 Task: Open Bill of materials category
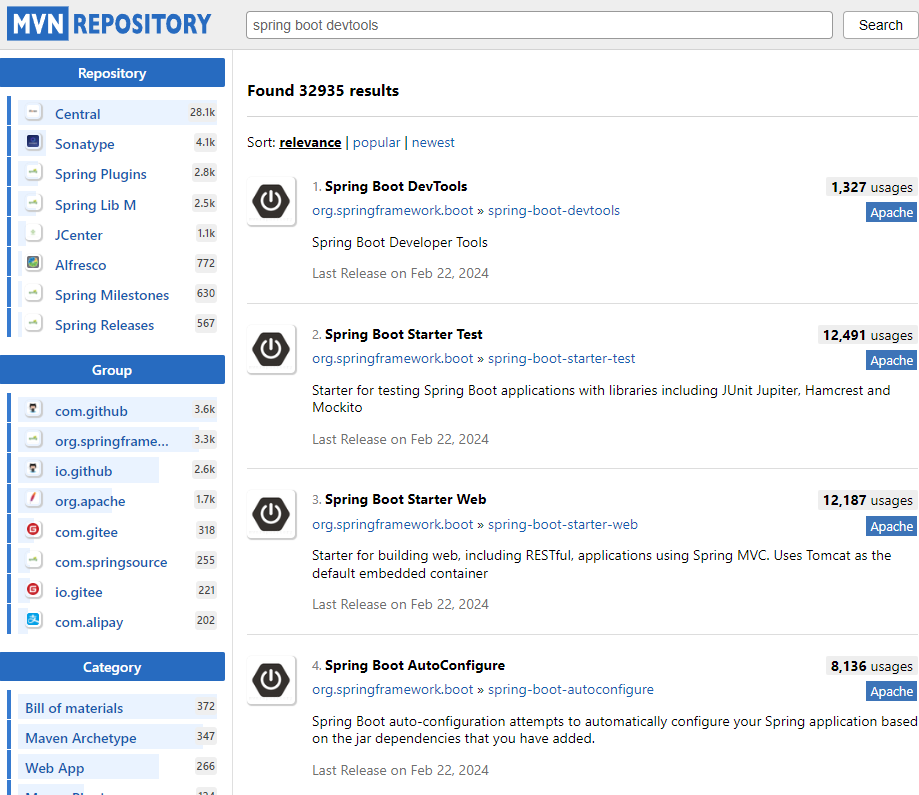point(74,708)
